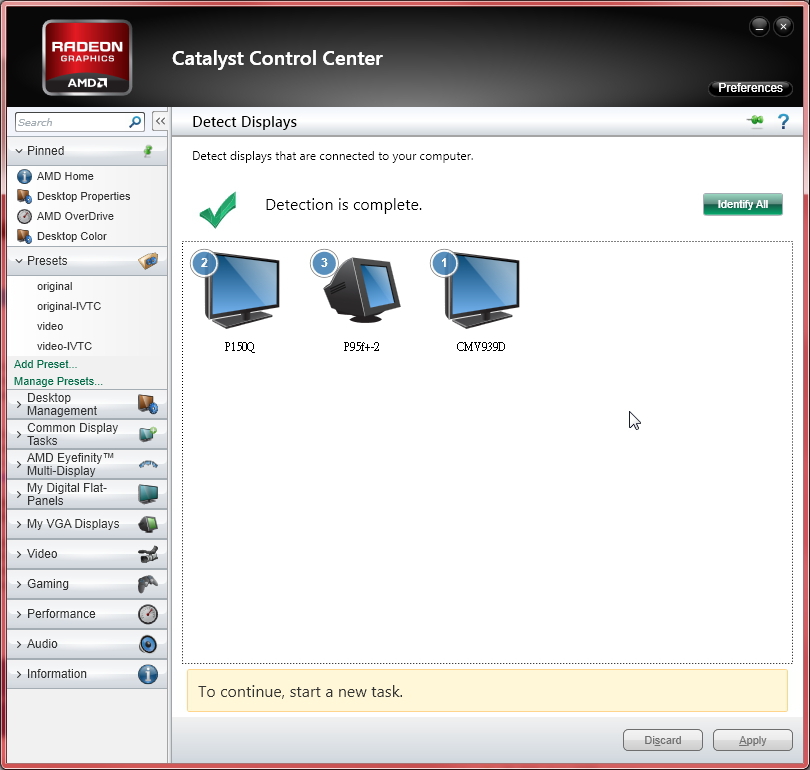Expand Common Display Tasks section
This screenshot has width=810, height=770.
[19, 434]
